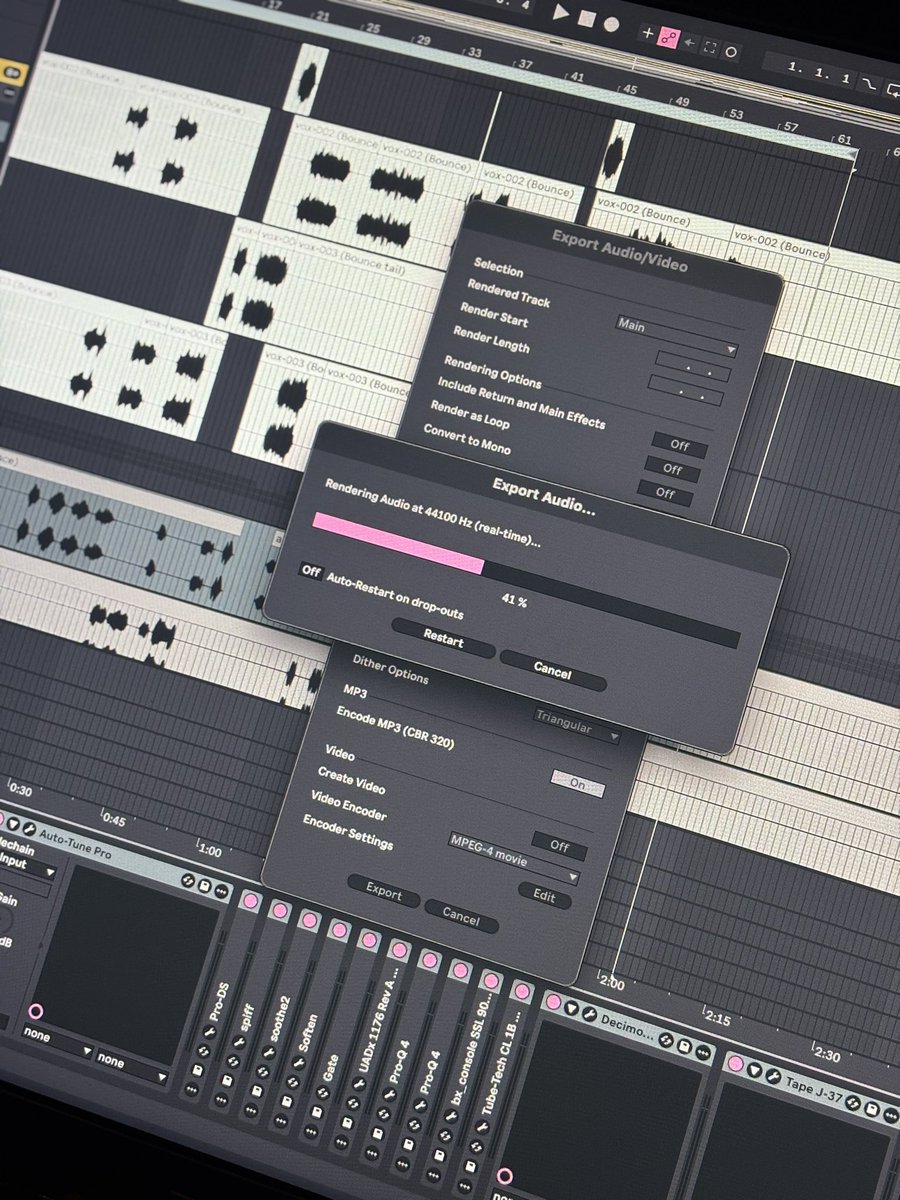Open Decimo device options dots menu
This screenshot has width=900, height=1200.
pyautogui.click(x=703, y=1051)
